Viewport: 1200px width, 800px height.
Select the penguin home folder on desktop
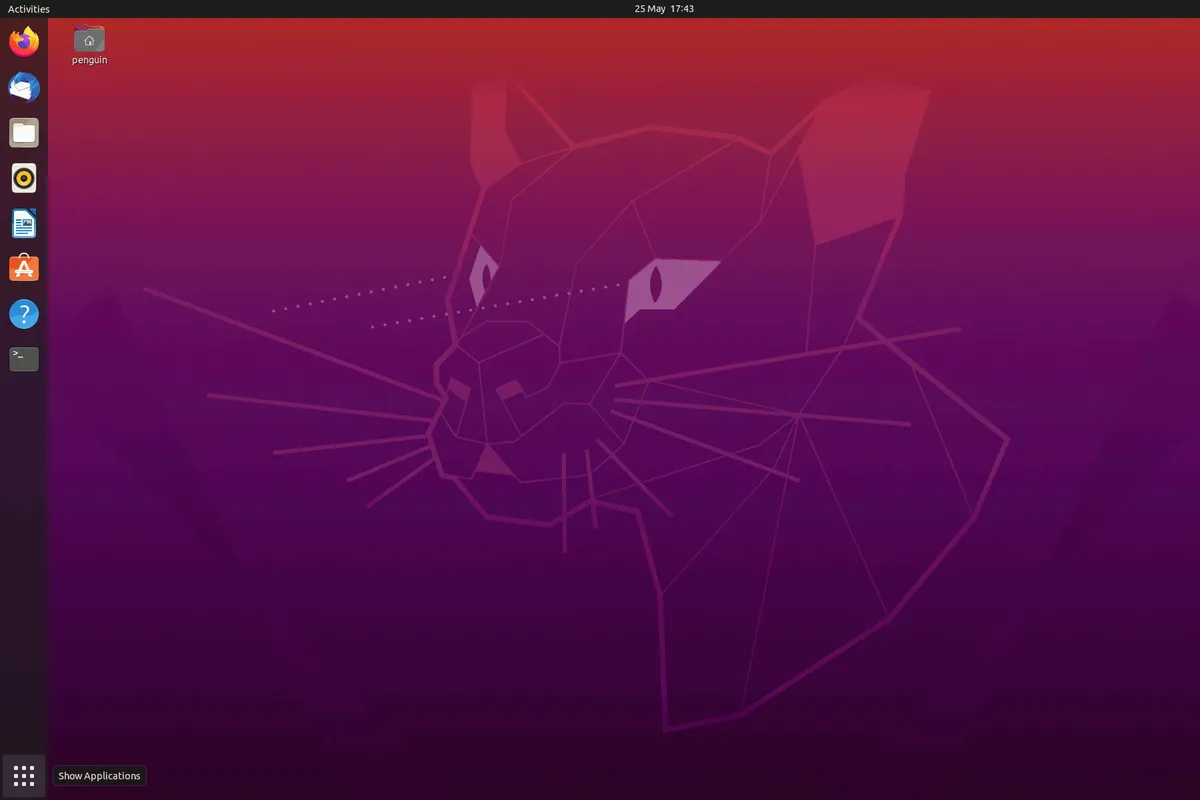(89, 39)
